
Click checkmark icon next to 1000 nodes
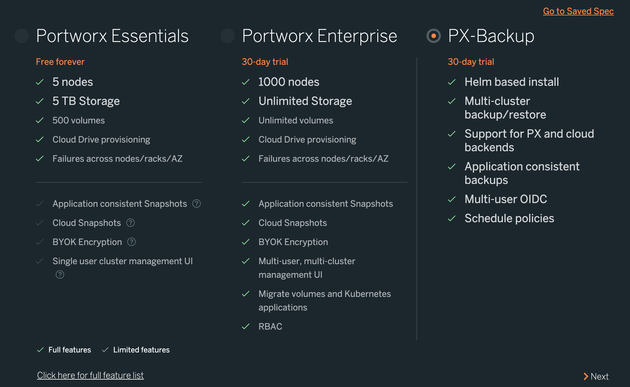(x=246, y=82)
